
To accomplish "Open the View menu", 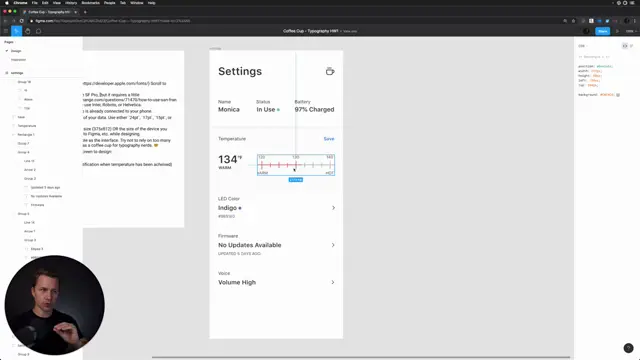I will tap(56, 3).
